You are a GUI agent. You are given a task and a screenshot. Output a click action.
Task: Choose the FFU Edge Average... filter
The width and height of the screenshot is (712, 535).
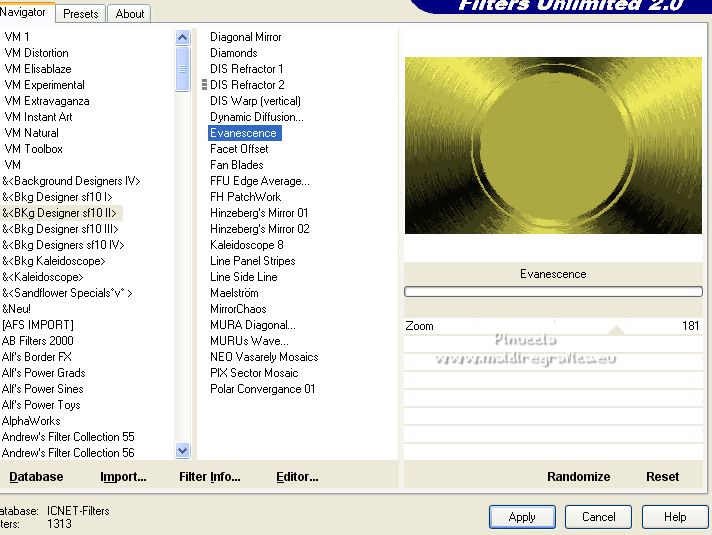point(260,181)
